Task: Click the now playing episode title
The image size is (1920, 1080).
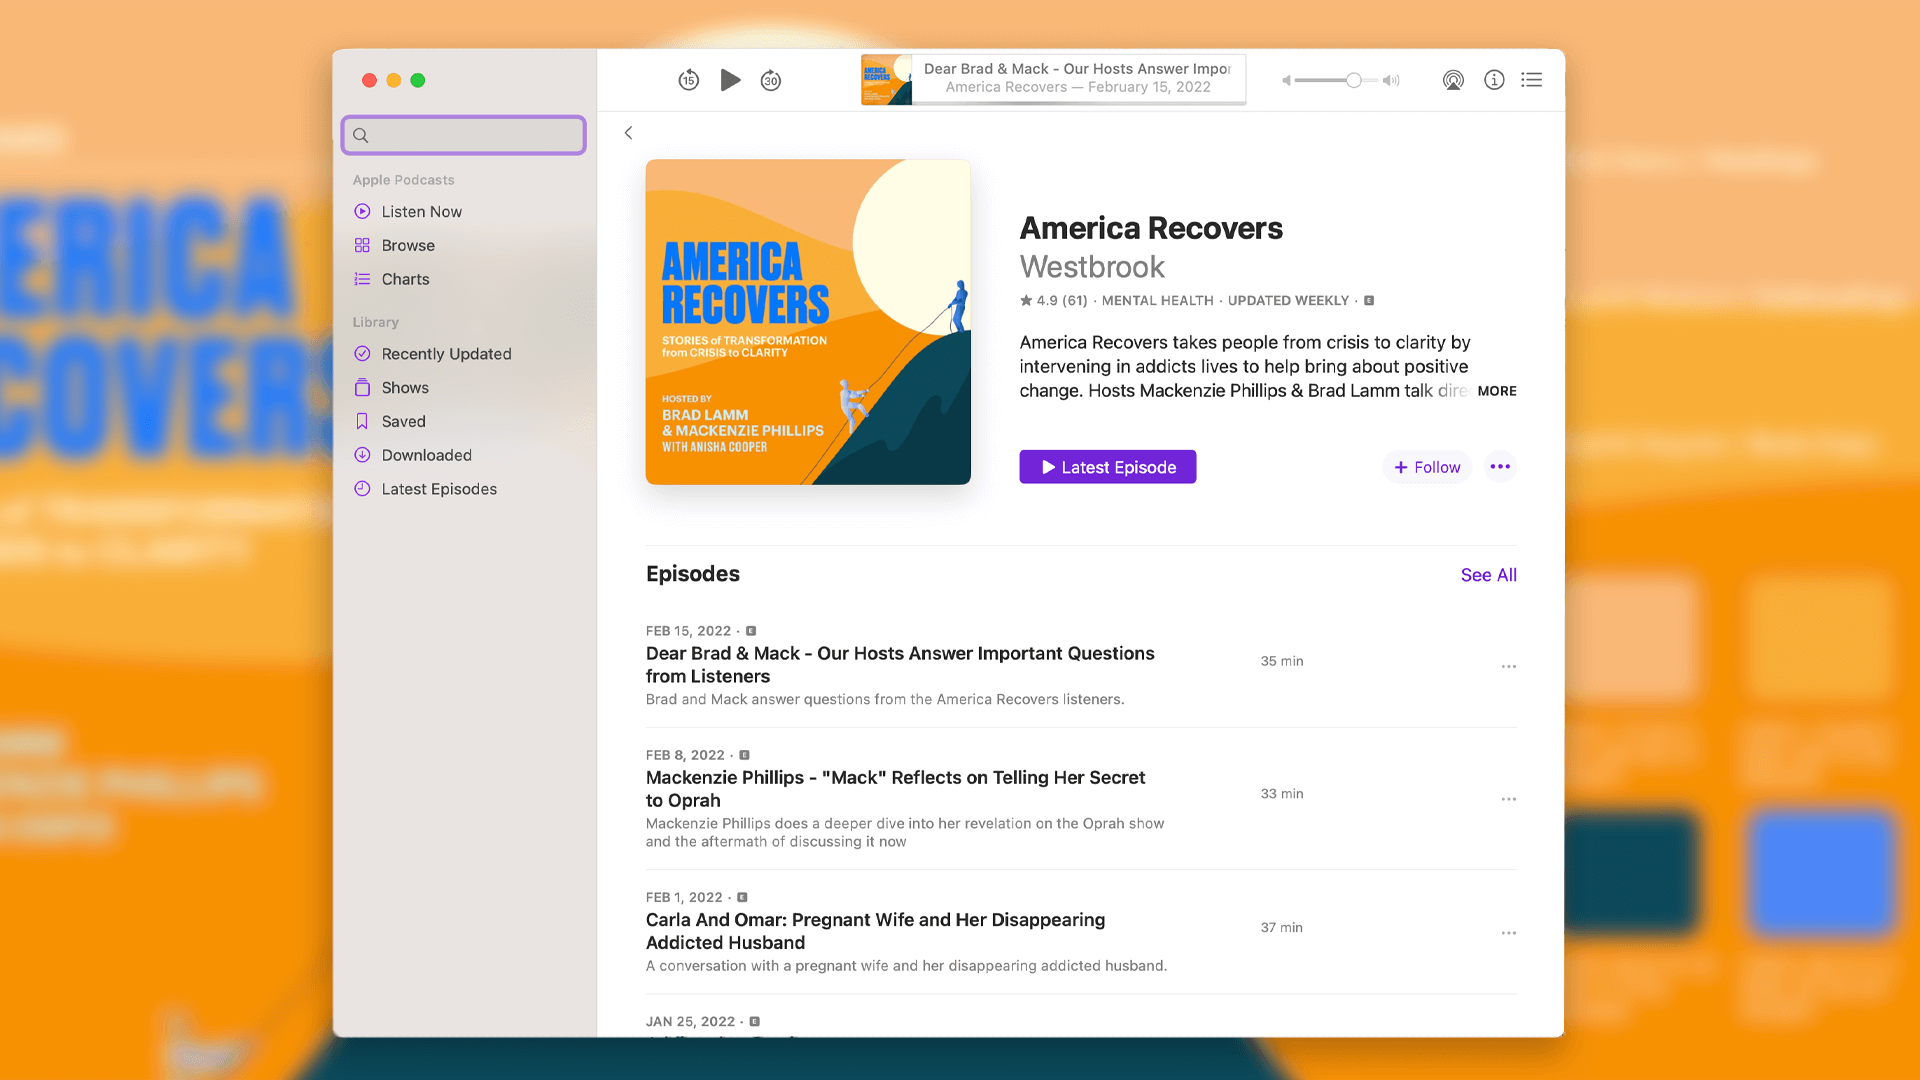Action: (x=1077, y=69)
